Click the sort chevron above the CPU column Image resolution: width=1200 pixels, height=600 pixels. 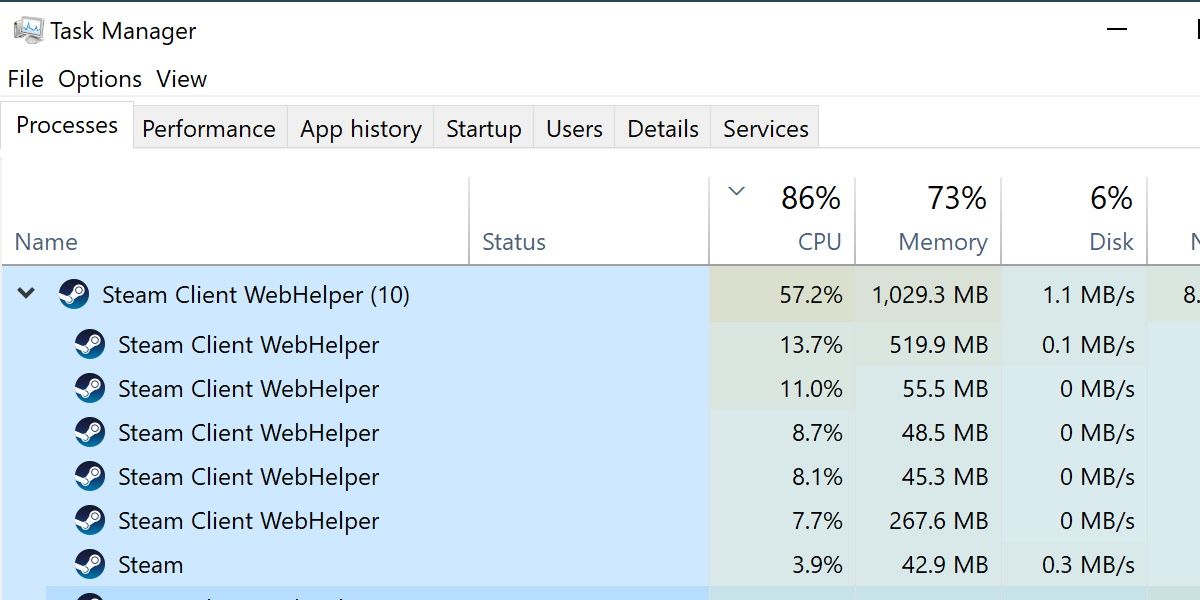pyautogui.click(x=737, y=190)
